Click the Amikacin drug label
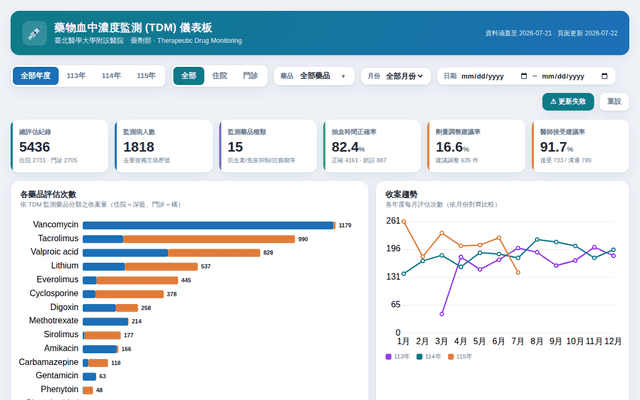The image size is (640, 400). (61, 348)
